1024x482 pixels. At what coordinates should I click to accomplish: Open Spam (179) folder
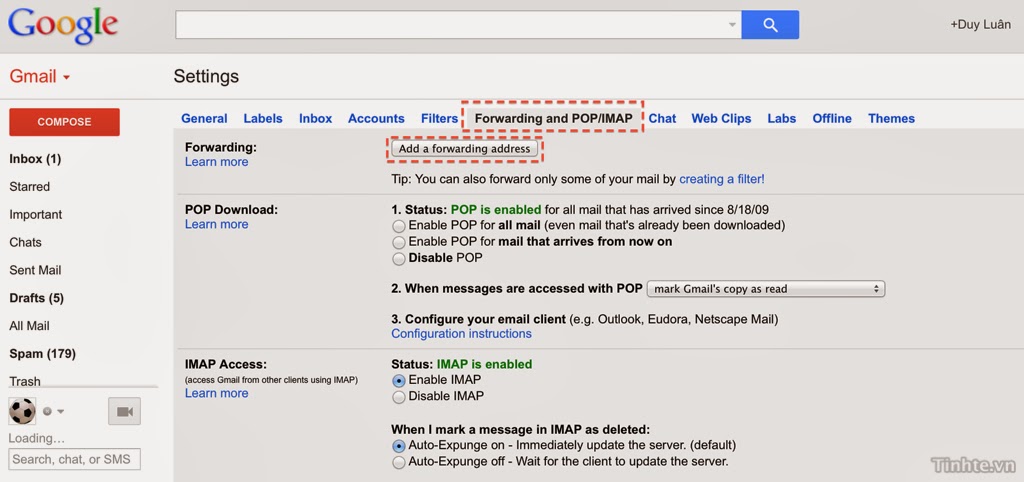42,354
